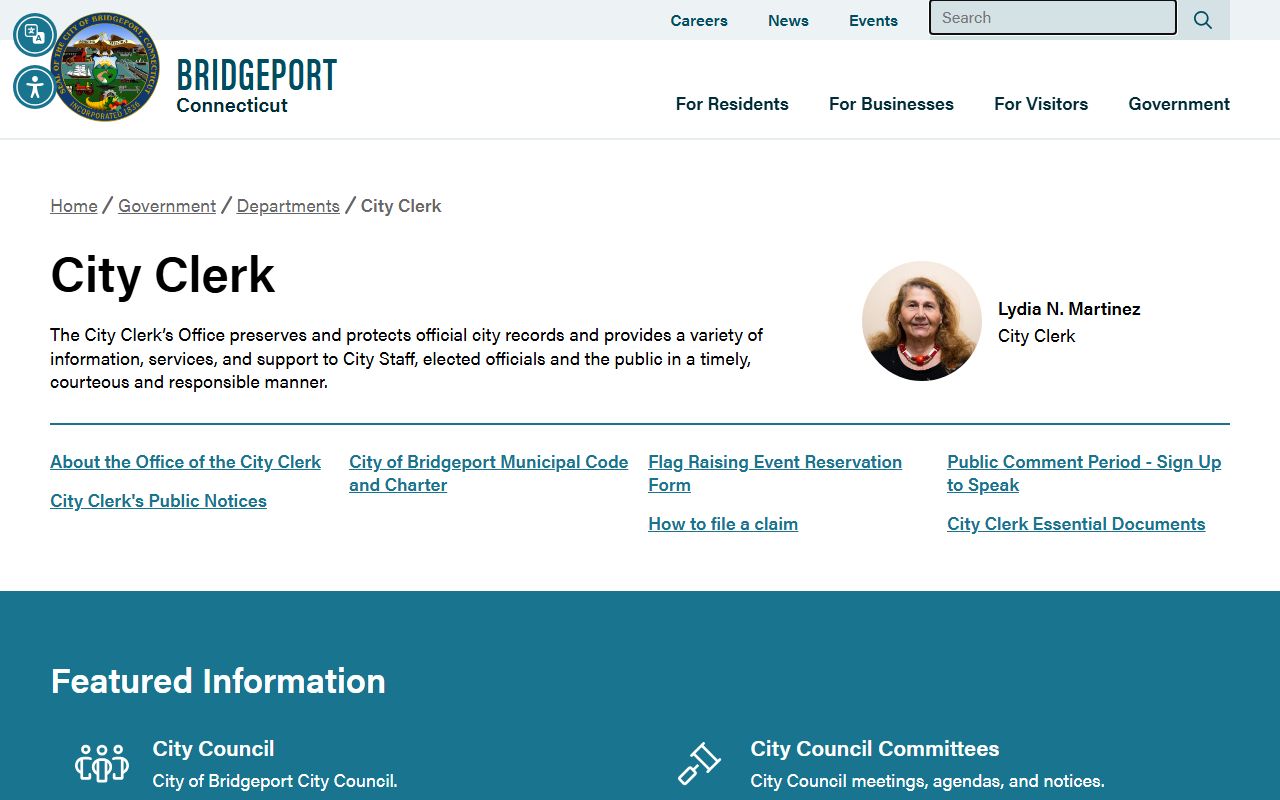Click the Lydia N. Martinez name text

click(1069, 309)
